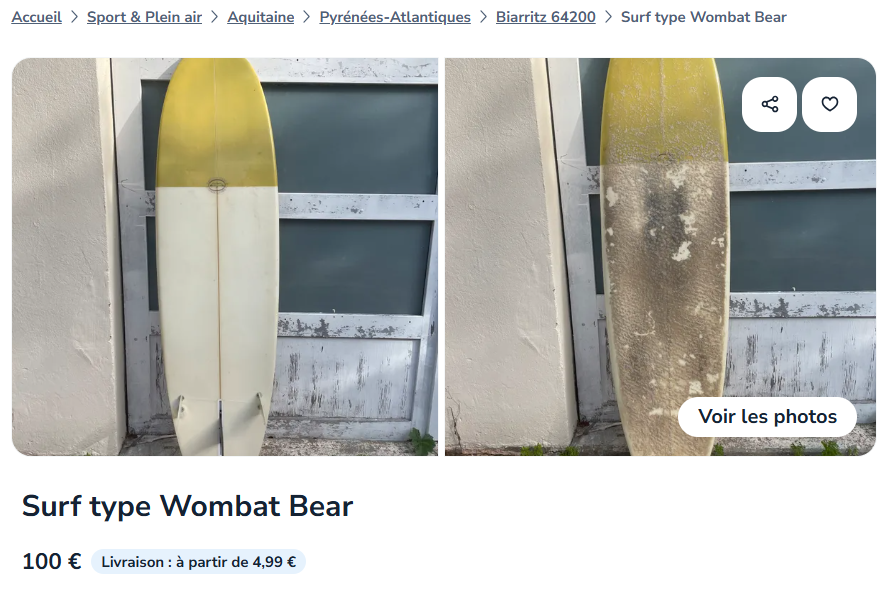Select the Biarritz 64200 breadcrumb
Viewport: 886px width, 594px height.
(x=546, y=17)
